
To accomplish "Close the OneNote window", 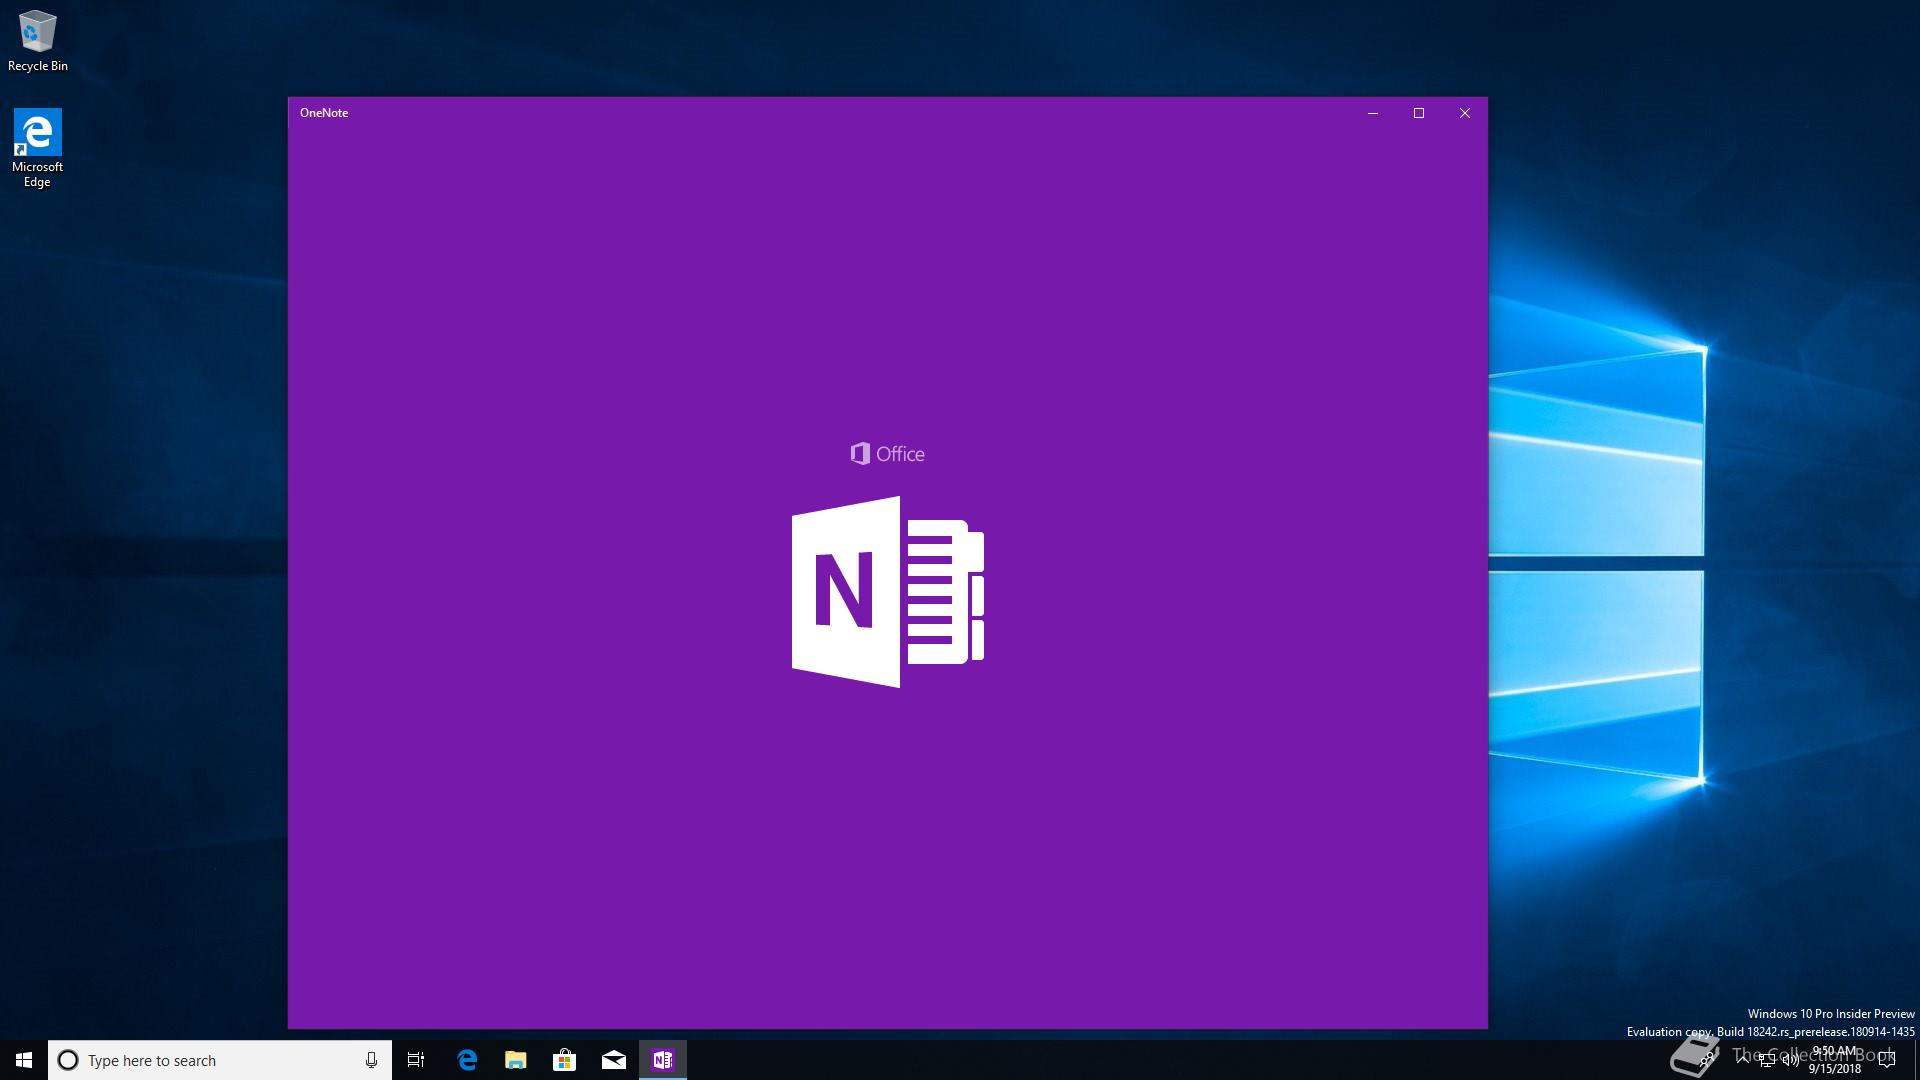I will [1465, 113].
